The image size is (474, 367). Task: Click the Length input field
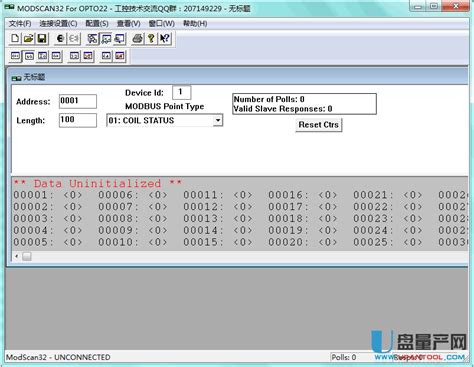(78, 120)
